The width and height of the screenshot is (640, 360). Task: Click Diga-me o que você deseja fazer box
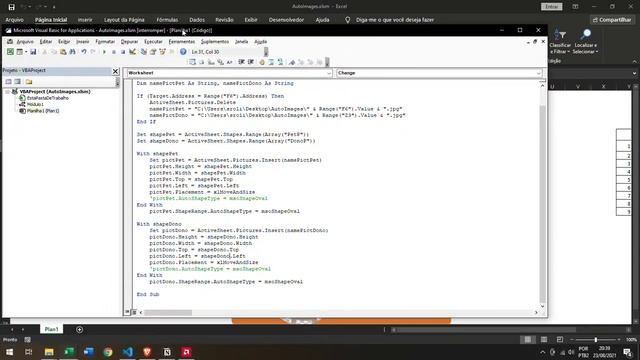[x=394, y=20]
